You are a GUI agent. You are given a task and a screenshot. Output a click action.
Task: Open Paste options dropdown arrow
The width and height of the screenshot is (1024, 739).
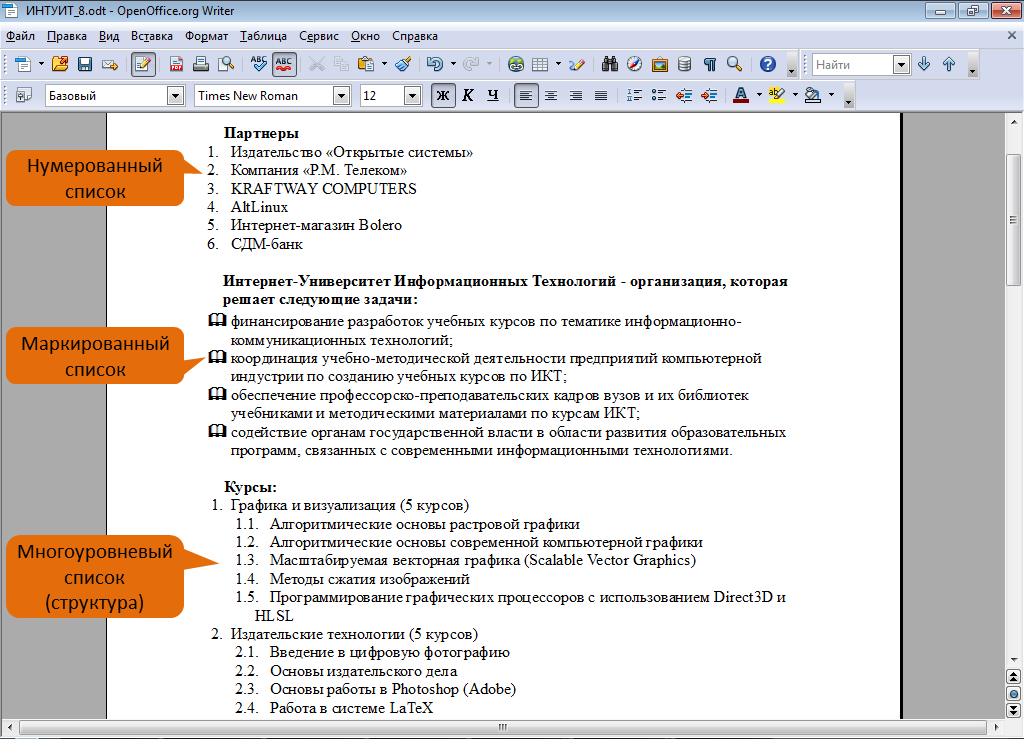384,64
